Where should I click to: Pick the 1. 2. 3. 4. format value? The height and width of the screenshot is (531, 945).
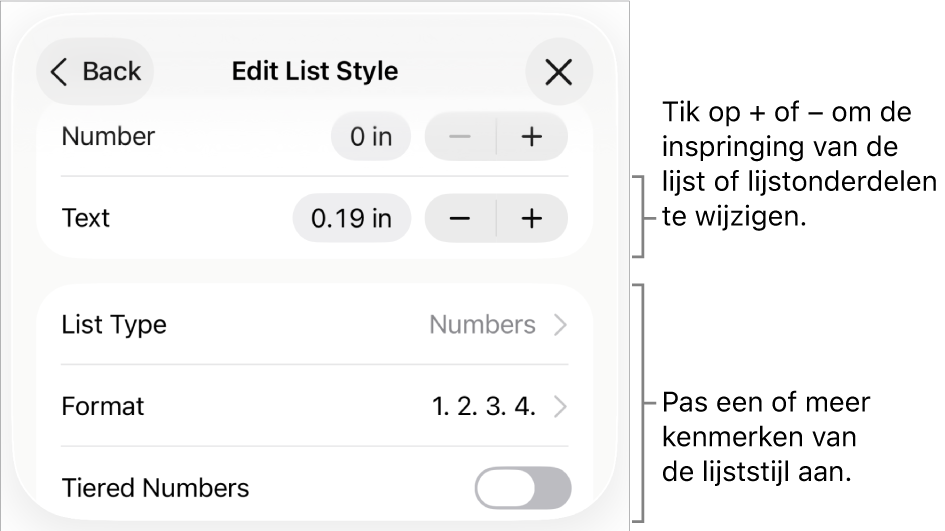[x=484, y=406]
